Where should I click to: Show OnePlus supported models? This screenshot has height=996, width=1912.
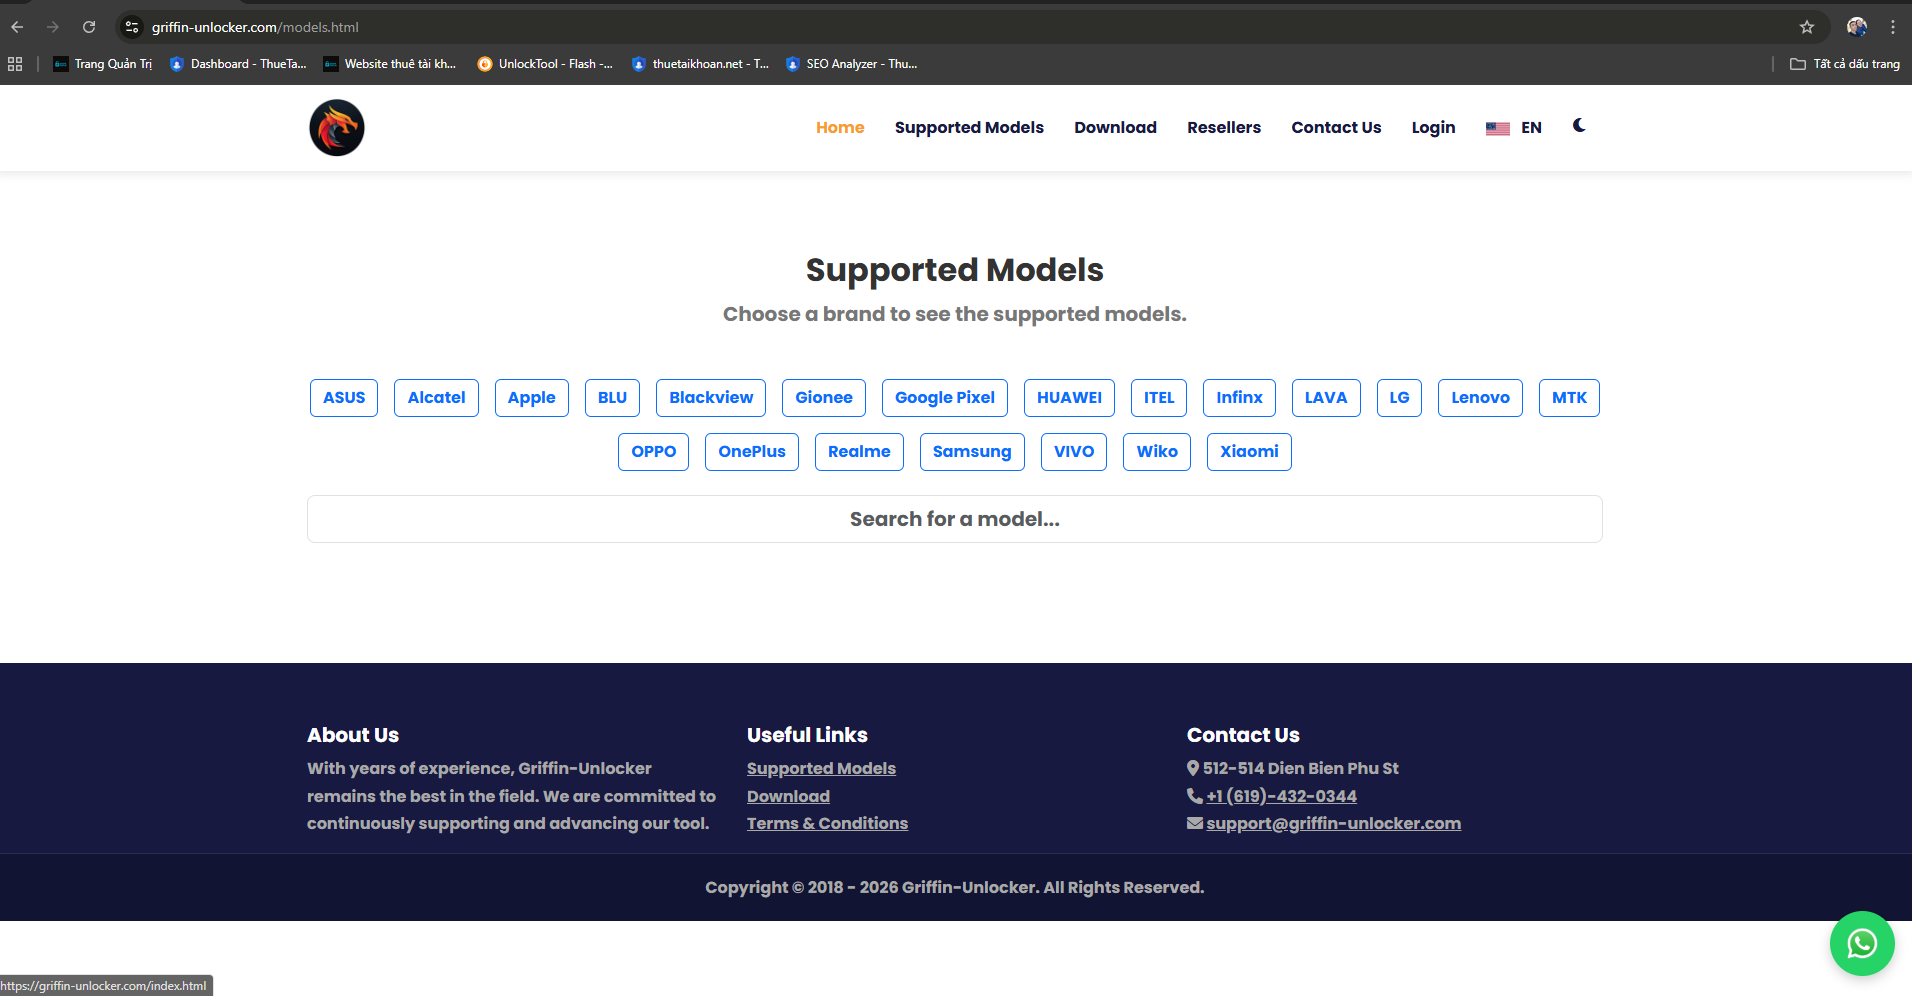click(x=752, y=452)
